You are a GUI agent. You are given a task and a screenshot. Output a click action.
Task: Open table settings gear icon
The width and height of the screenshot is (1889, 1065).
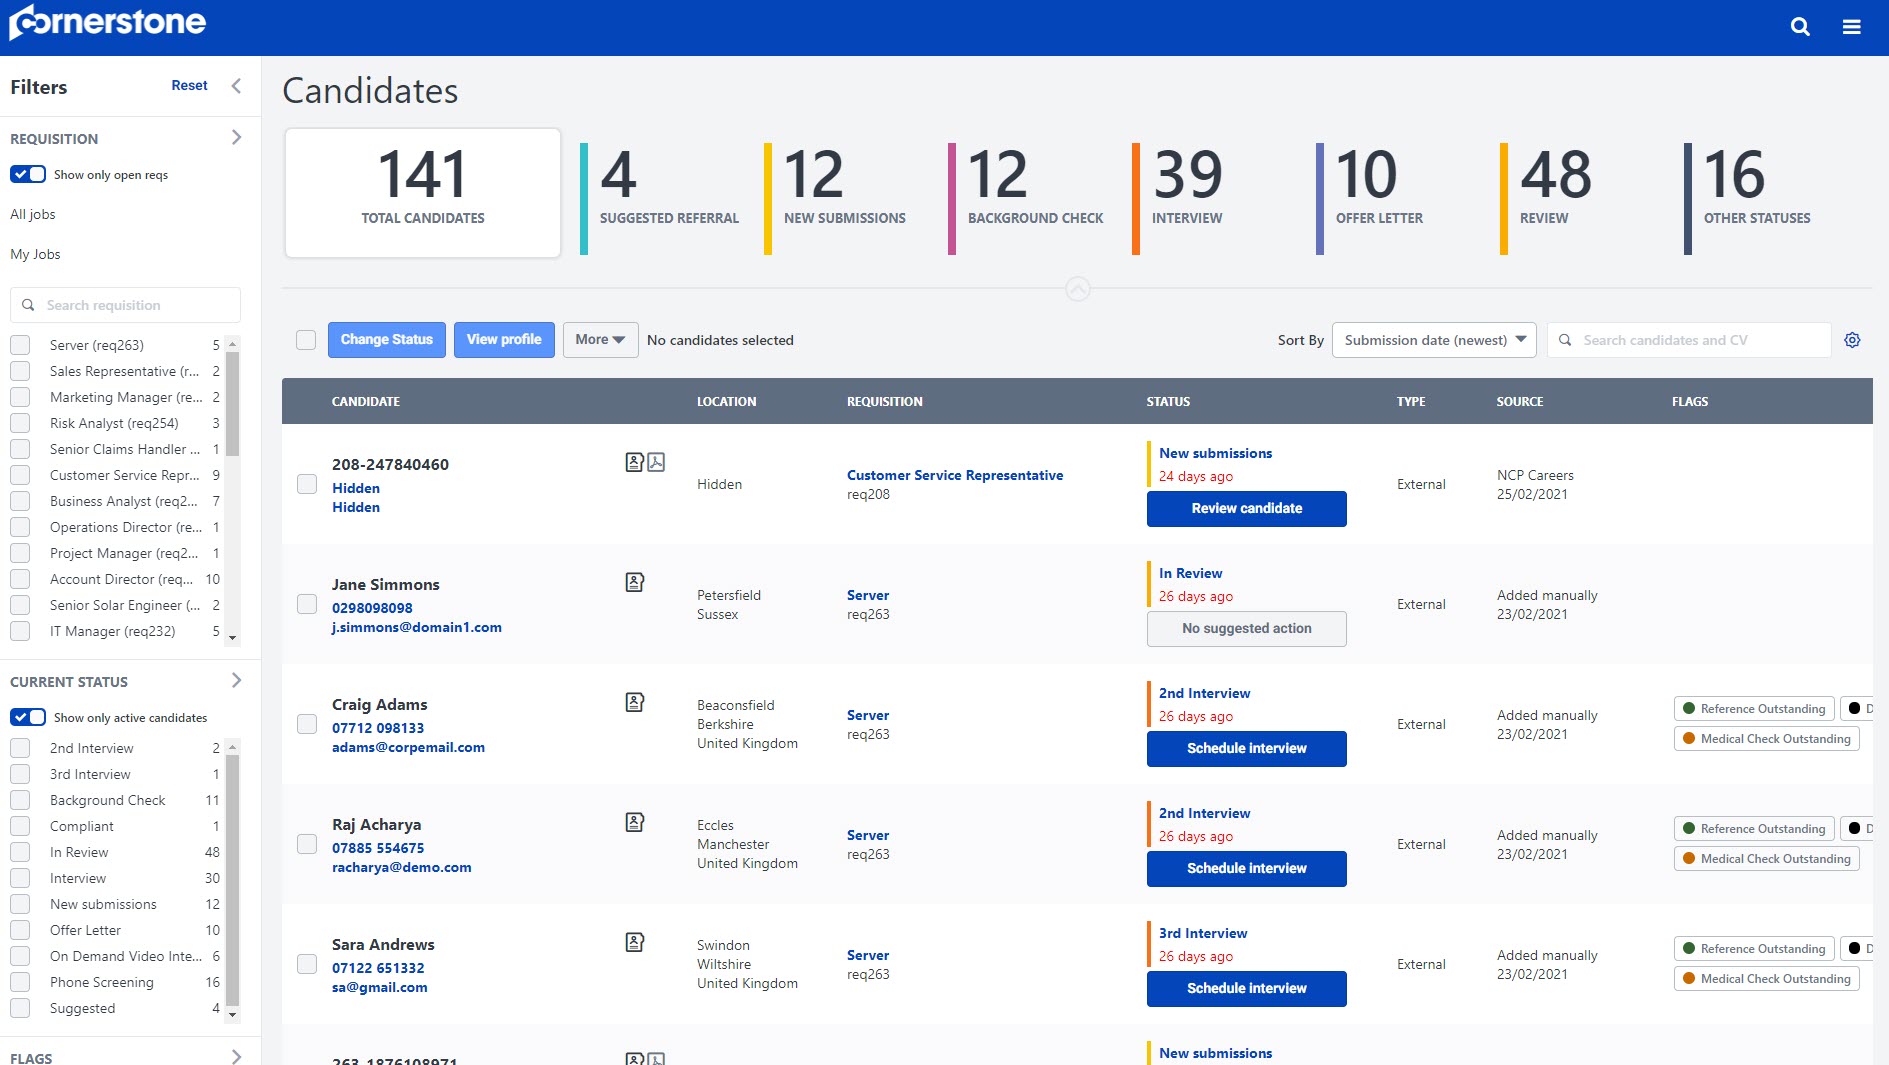(x=1852, y=340)
